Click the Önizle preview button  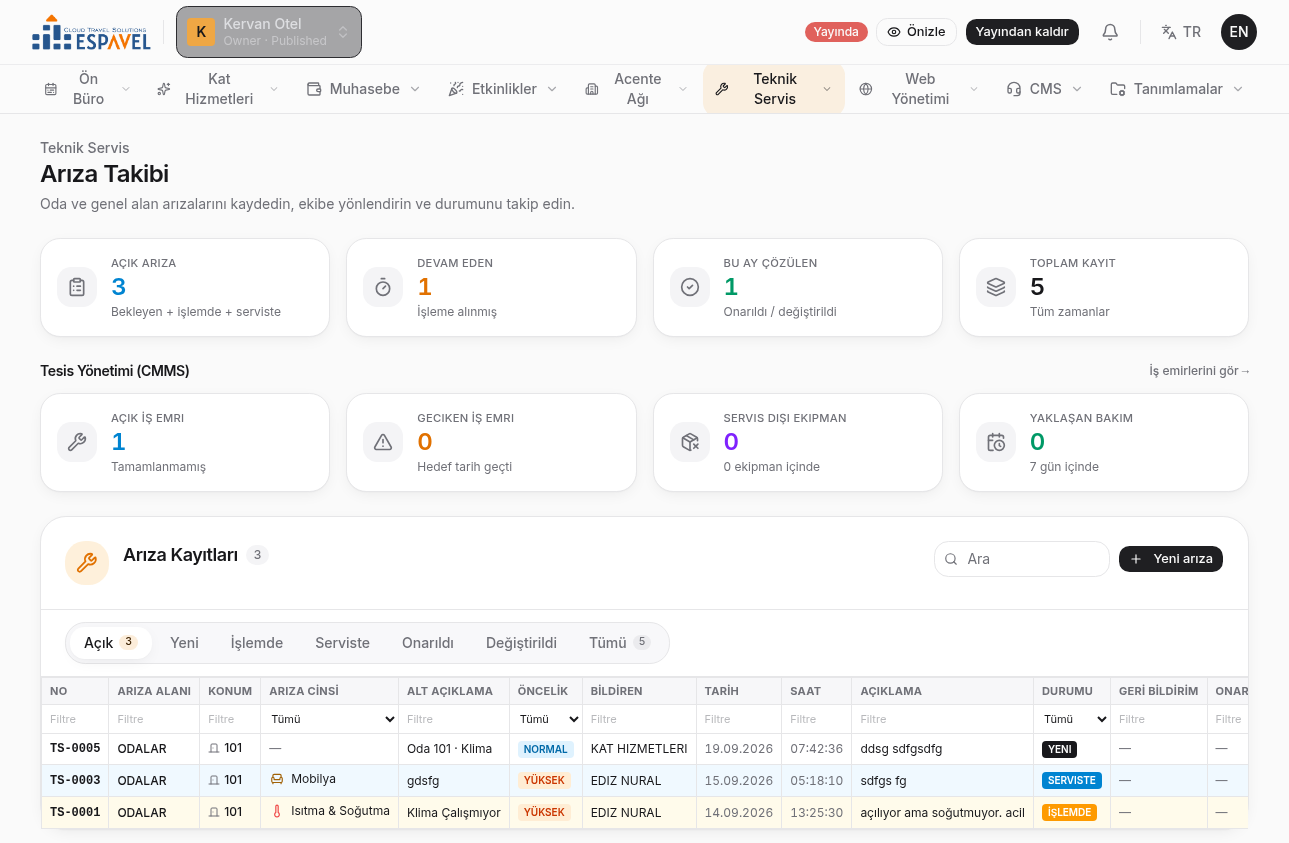tap(916, 32)
